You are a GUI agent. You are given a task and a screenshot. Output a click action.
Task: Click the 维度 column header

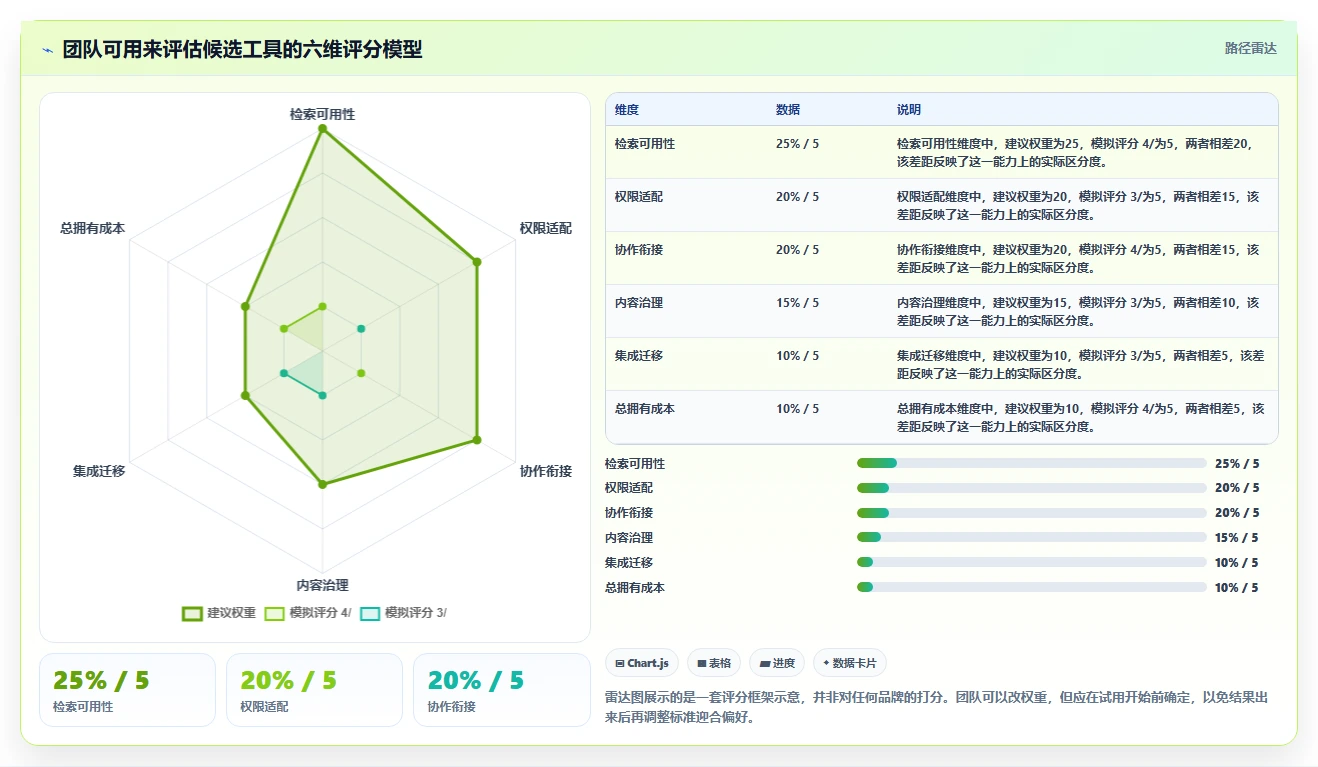627,110
